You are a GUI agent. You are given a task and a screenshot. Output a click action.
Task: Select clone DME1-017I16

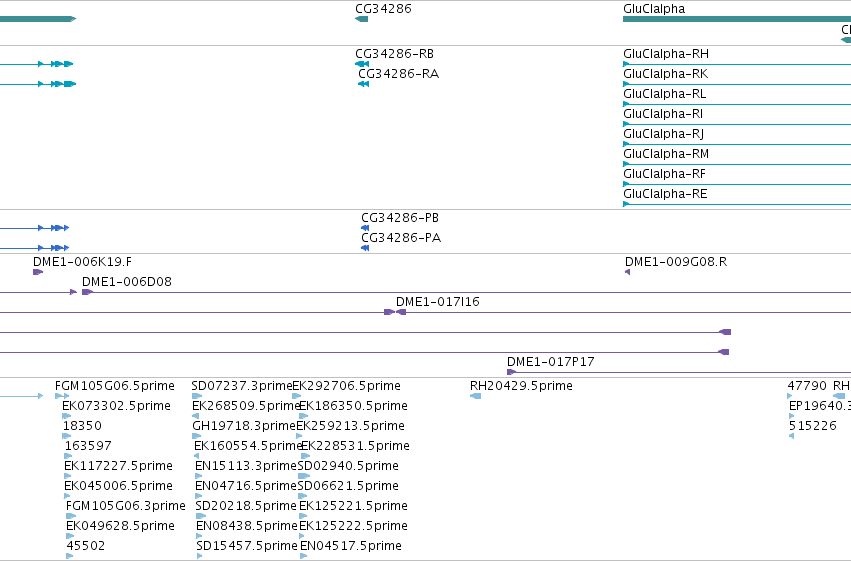click(438, 302)
